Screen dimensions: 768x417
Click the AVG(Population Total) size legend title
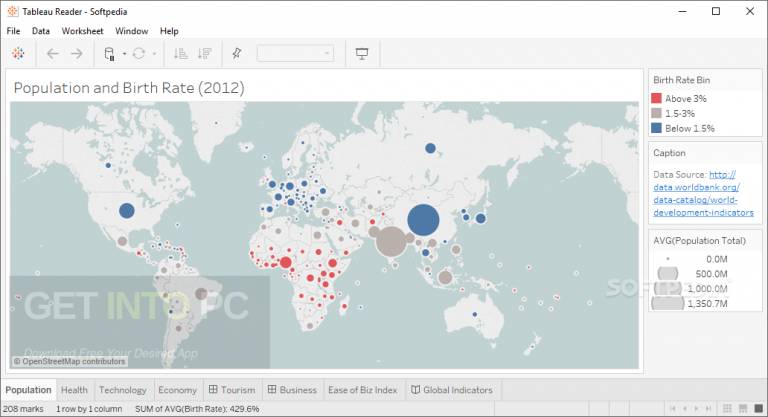click(699, 241)
